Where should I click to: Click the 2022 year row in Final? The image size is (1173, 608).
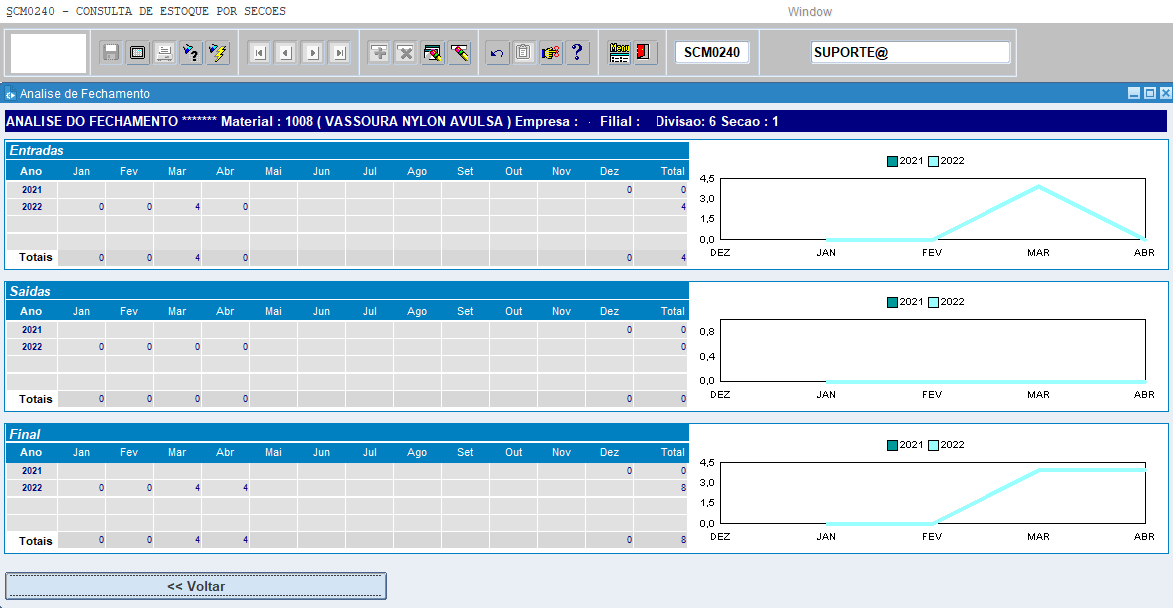346,488
